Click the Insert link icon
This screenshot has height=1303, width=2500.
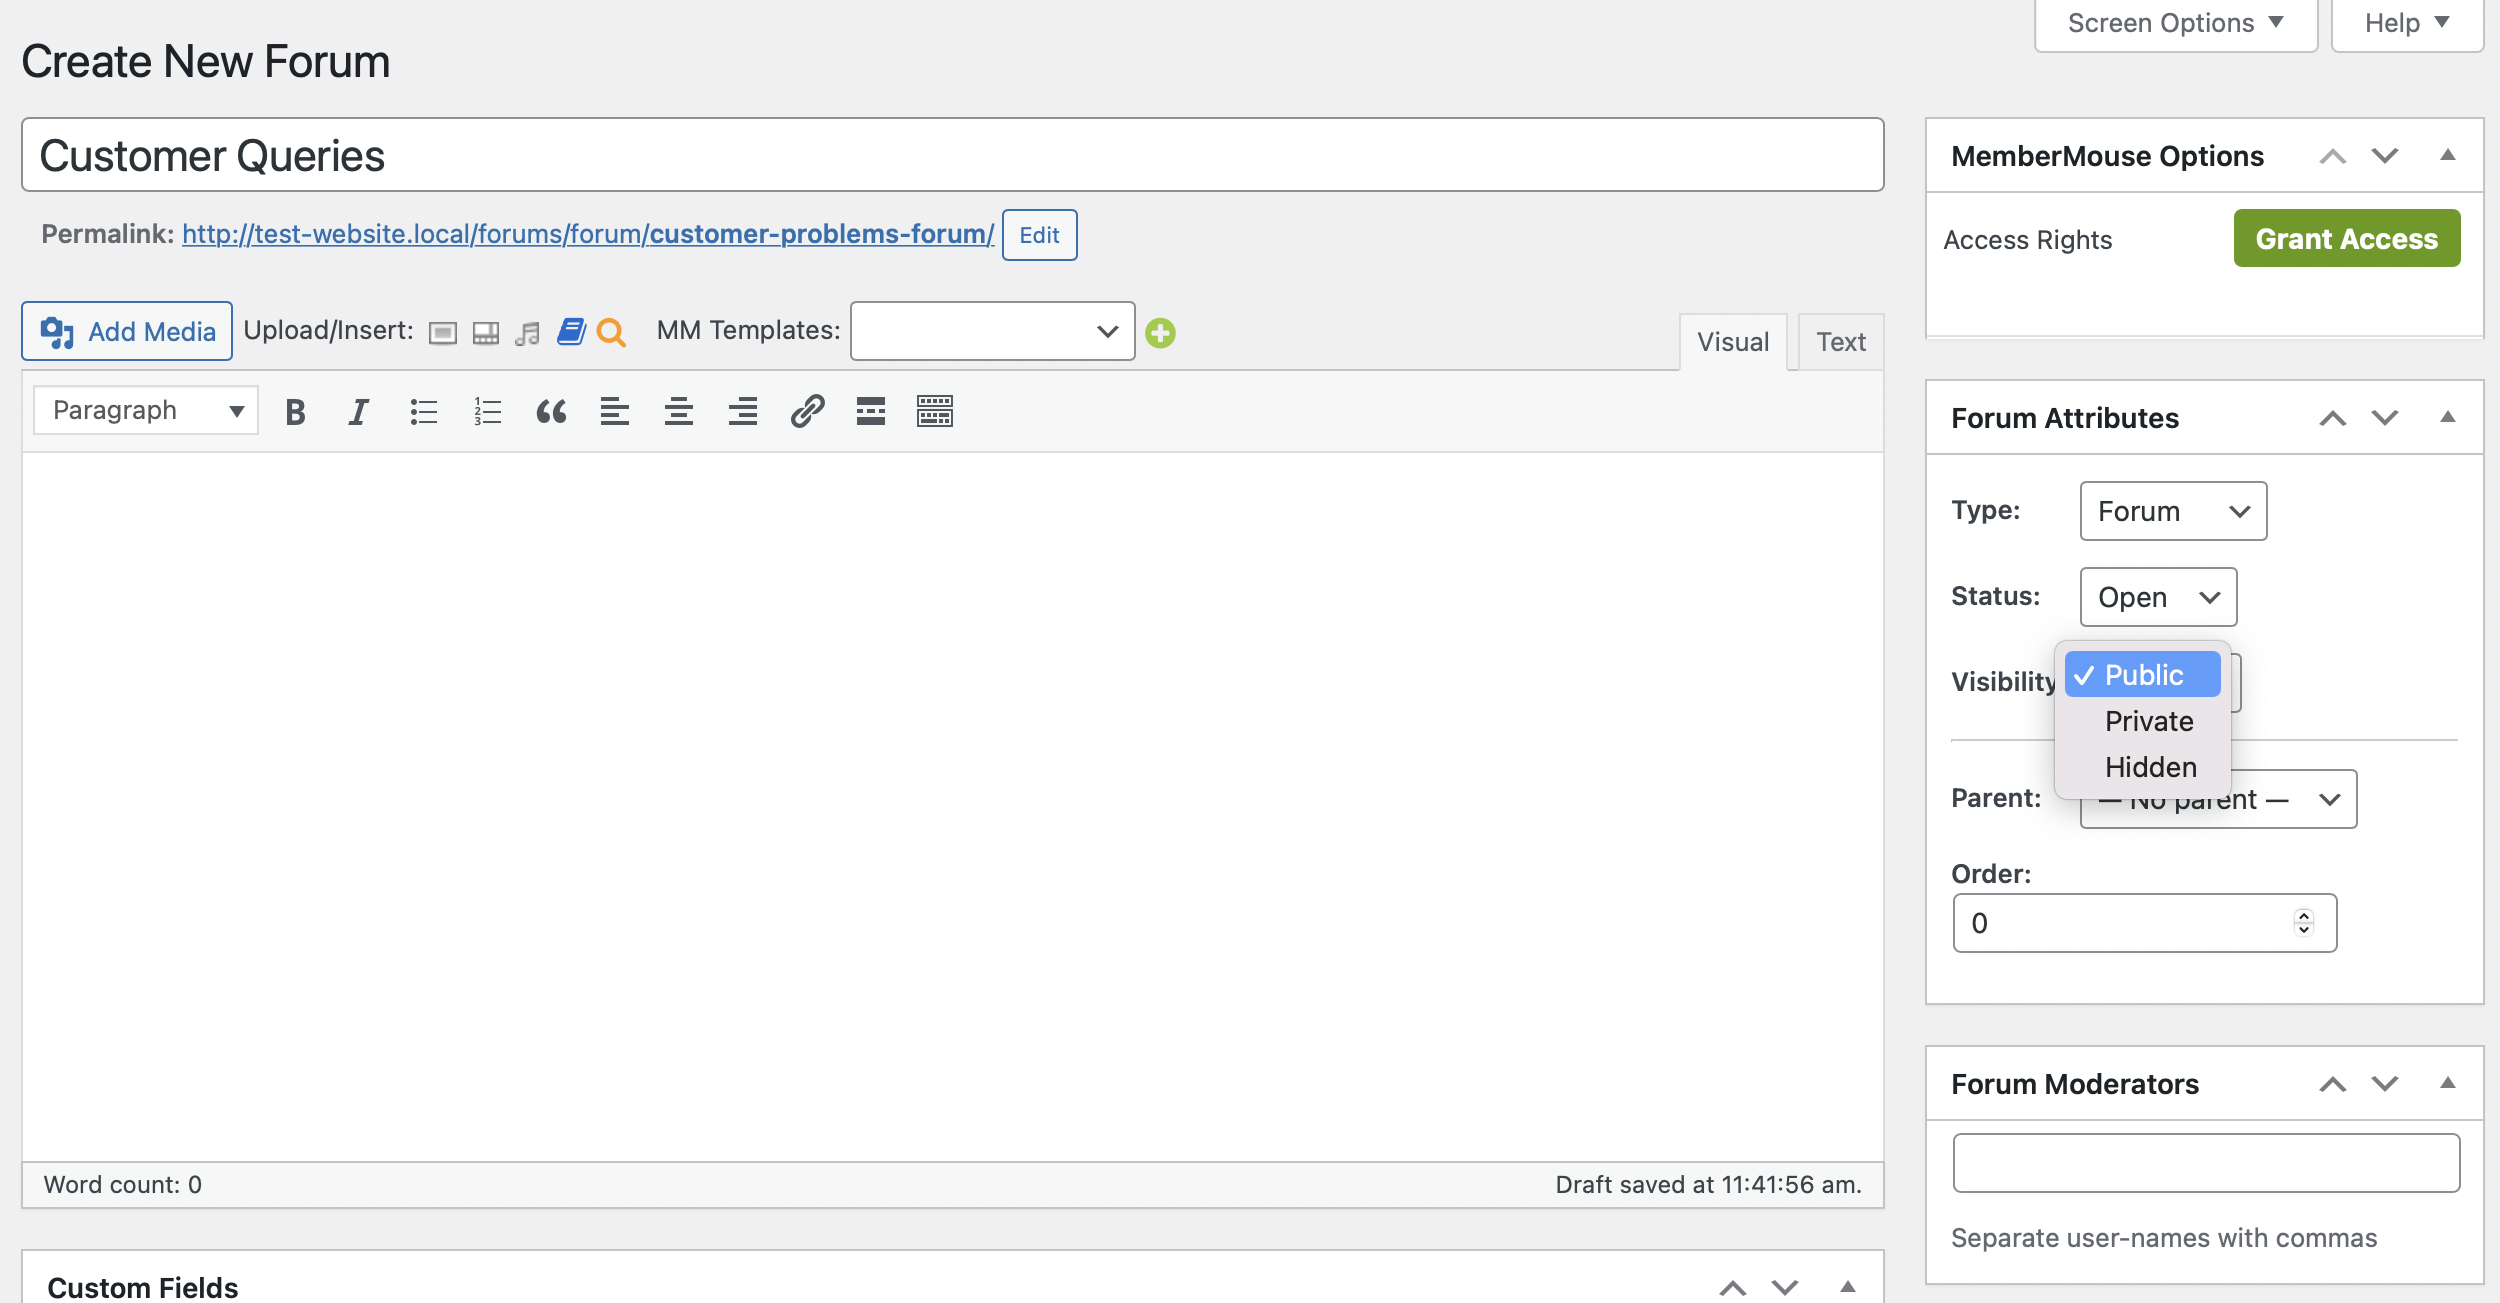(805, 412)
